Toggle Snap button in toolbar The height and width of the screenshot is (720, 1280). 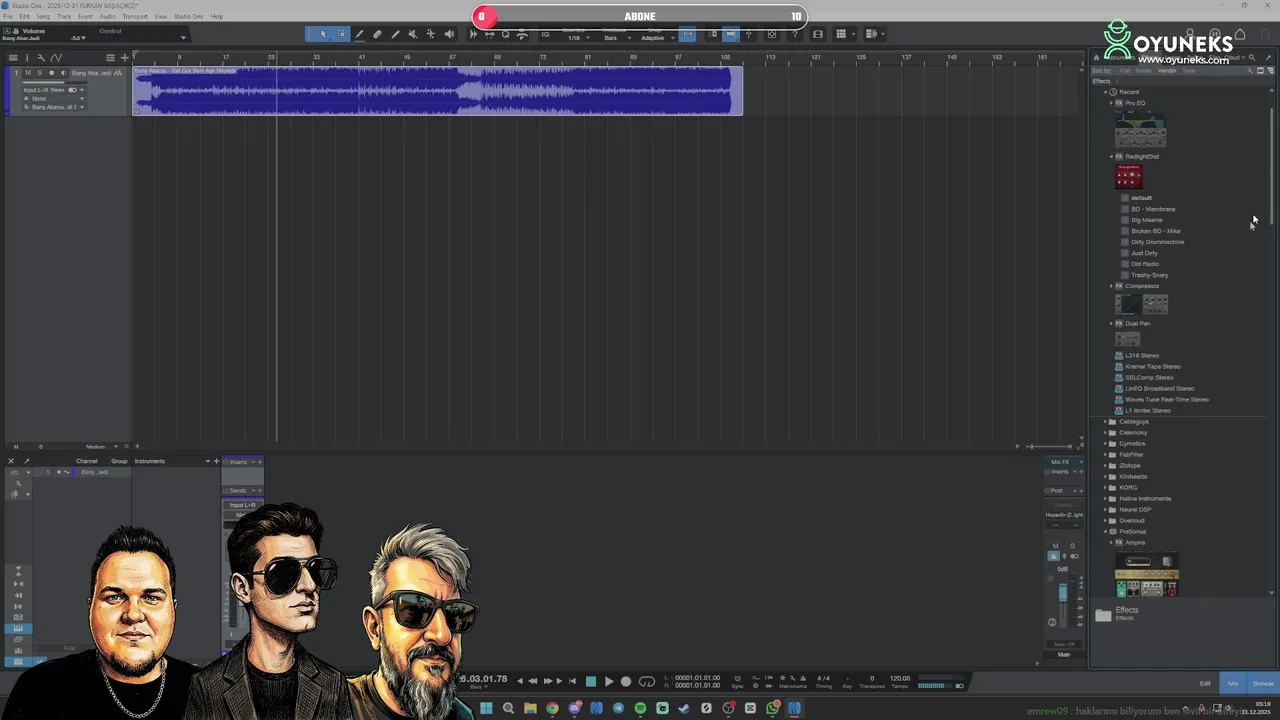tap(687, 34)
